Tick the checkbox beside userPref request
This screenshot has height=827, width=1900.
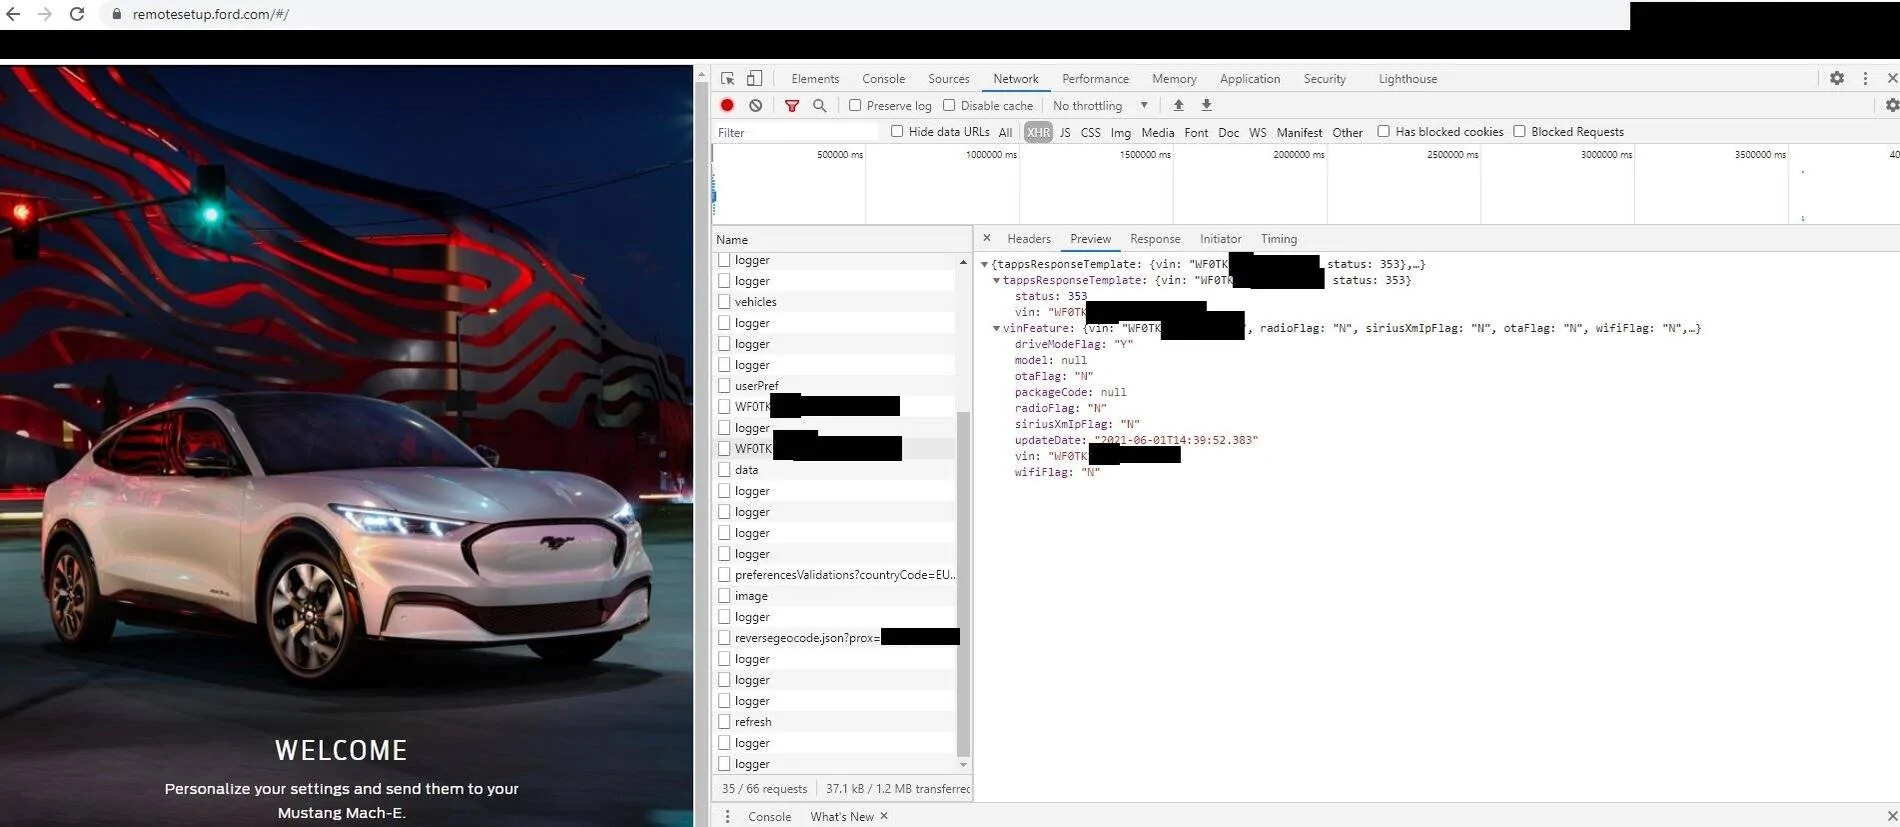(x=724, y=385)
